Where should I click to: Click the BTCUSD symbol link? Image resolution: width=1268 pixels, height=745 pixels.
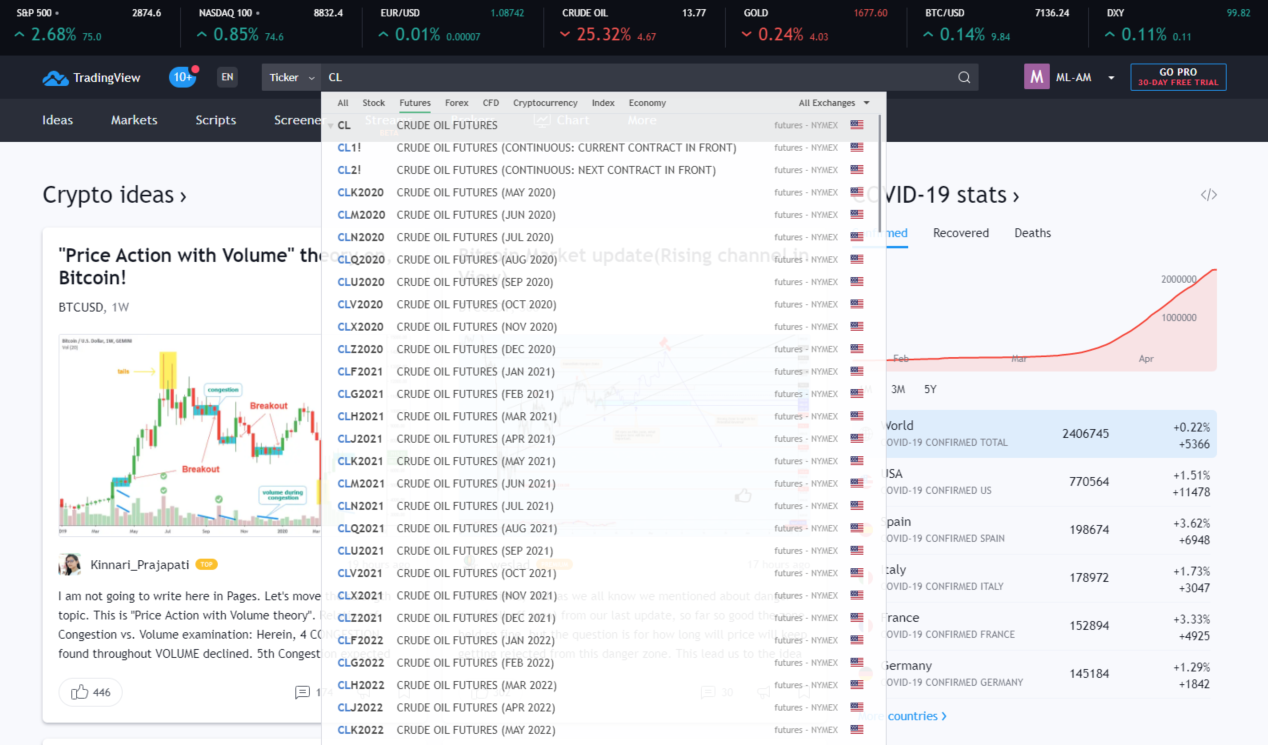(x=81, y=307)
